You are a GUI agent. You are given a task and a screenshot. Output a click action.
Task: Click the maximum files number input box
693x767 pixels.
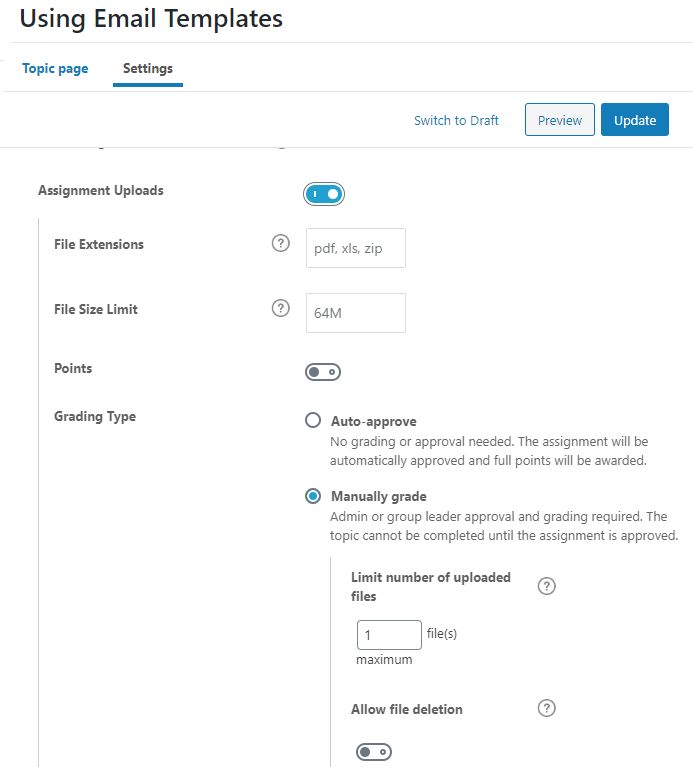389,635
